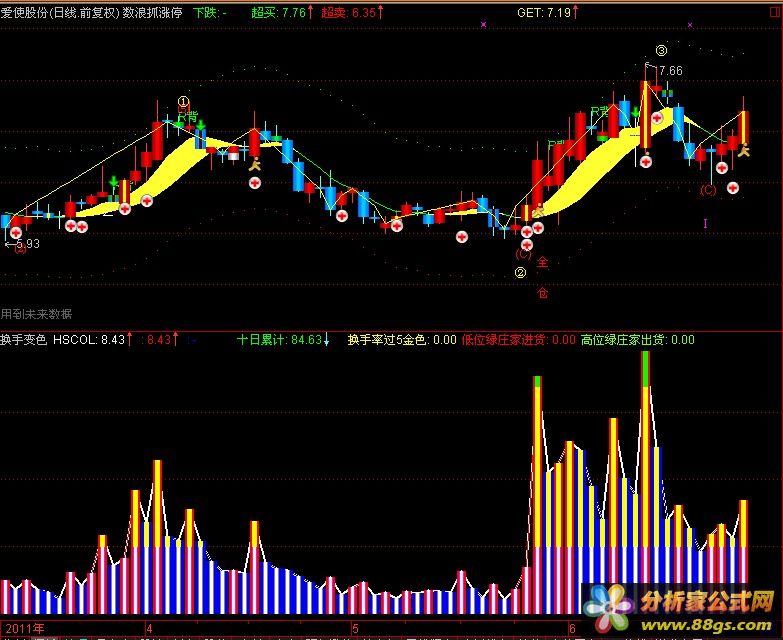
Task: Select the wave ① marker on chart
Action: click(x=183, y=102)
